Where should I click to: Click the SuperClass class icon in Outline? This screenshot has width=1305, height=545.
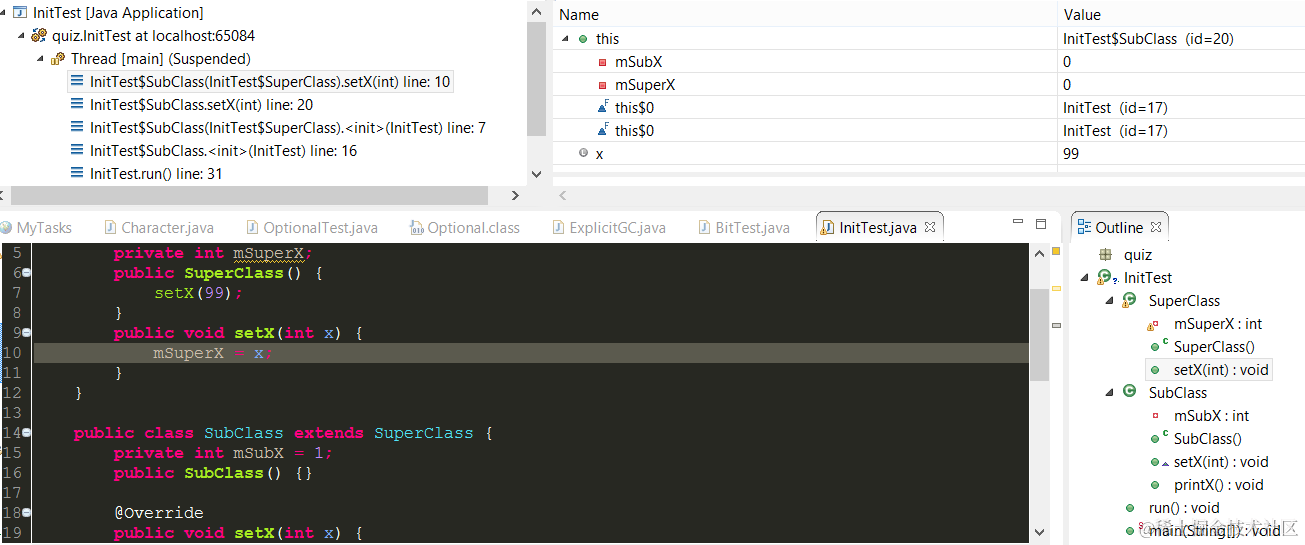point(1130,301)
